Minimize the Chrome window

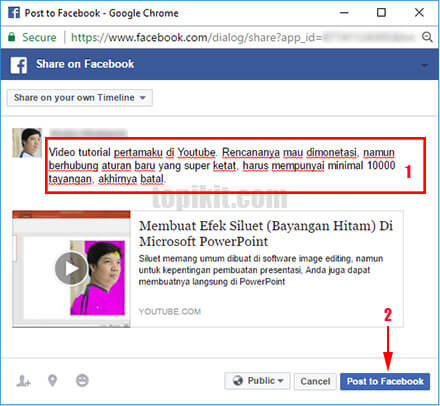tap(344, 13)
